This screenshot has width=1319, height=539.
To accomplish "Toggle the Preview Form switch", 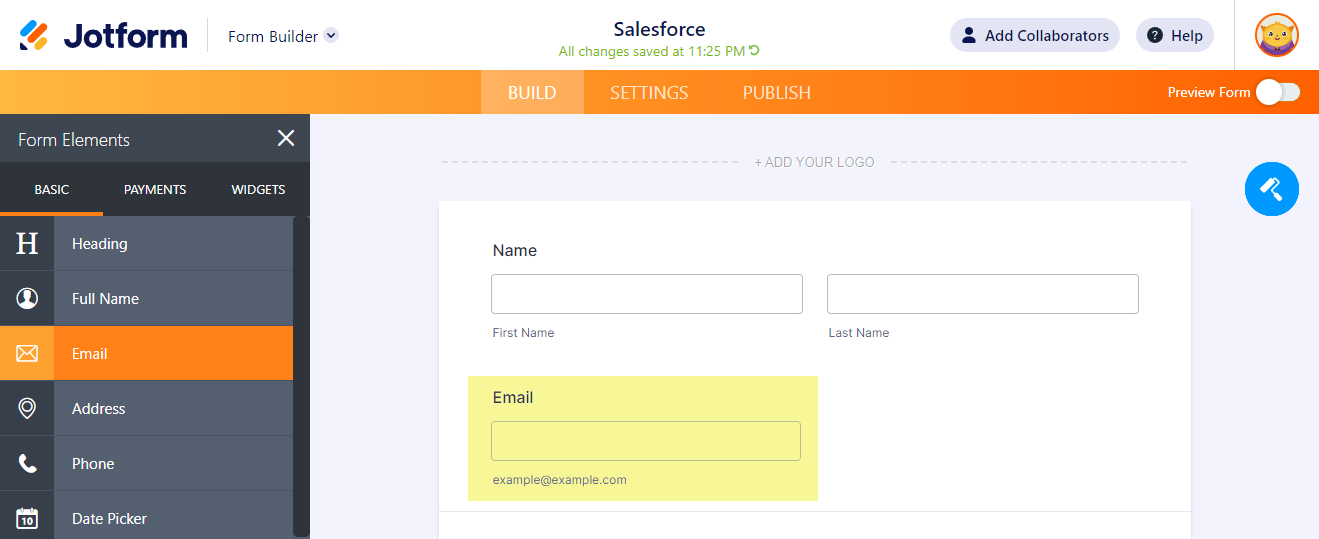I will click(x=1277, y=92).
